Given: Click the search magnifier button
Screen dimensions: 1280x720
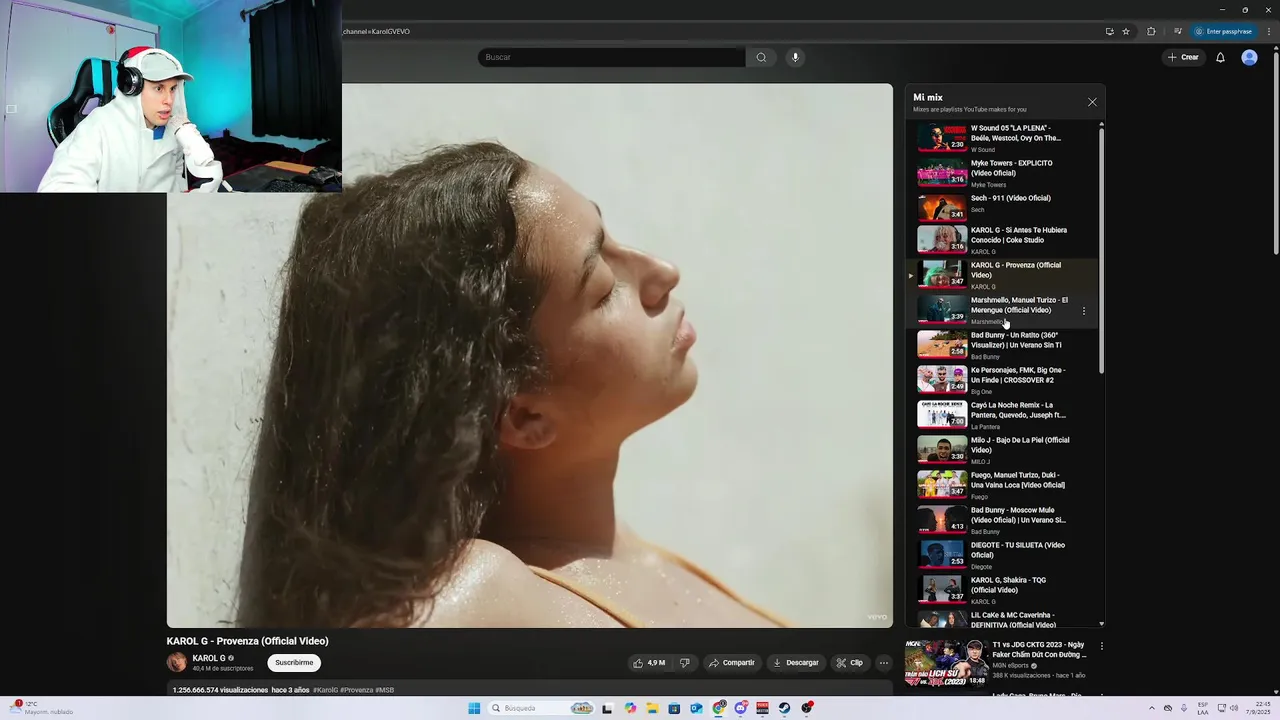Looking at the screenshot, I should click(x=761, y=57).
